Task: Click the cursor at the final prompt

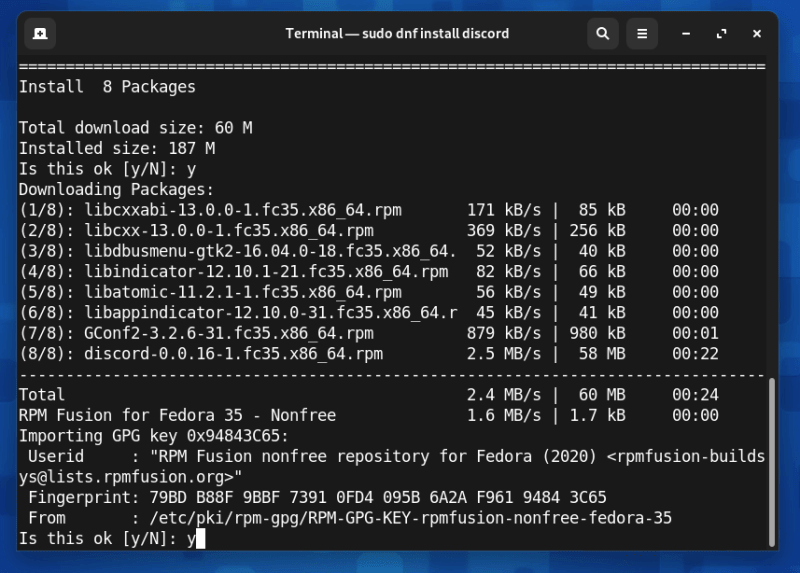Action: click(x=200, y=539)
